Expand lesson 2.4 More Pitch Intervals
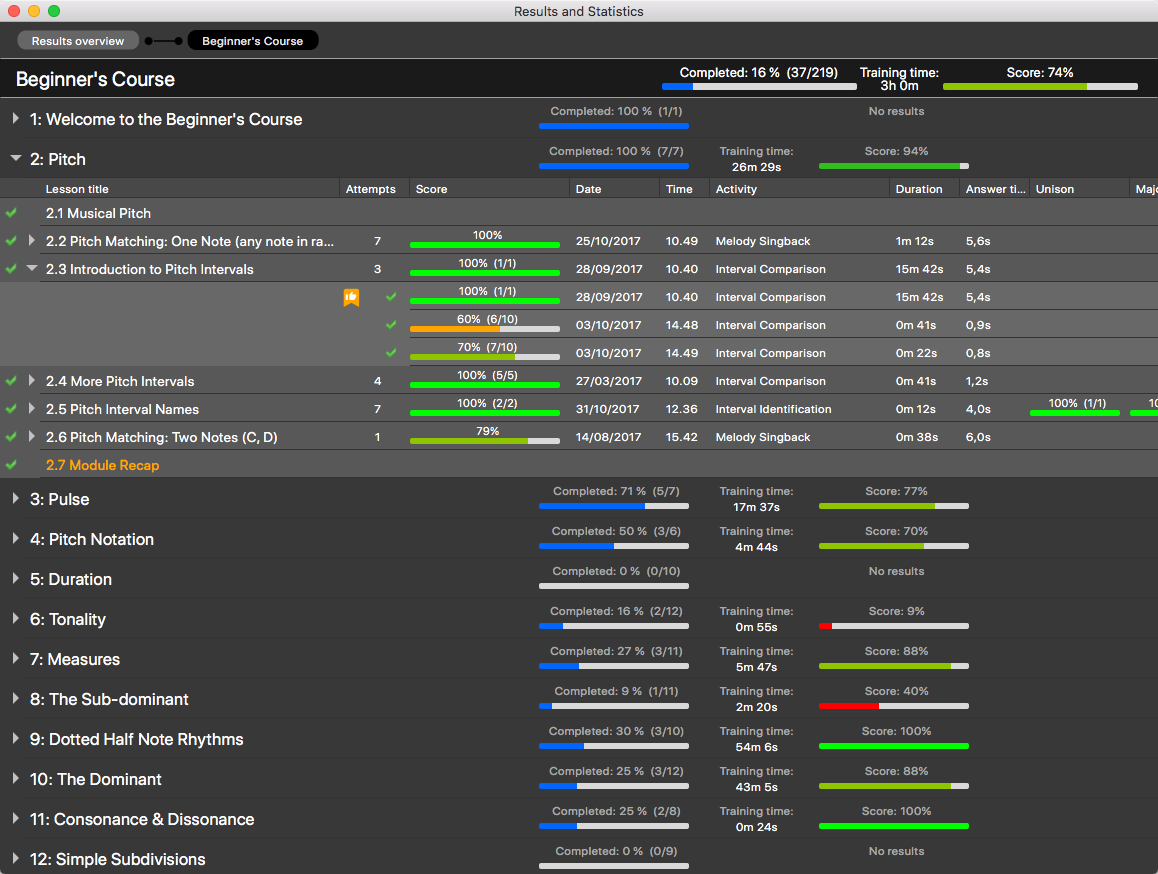 click(31, 380)
